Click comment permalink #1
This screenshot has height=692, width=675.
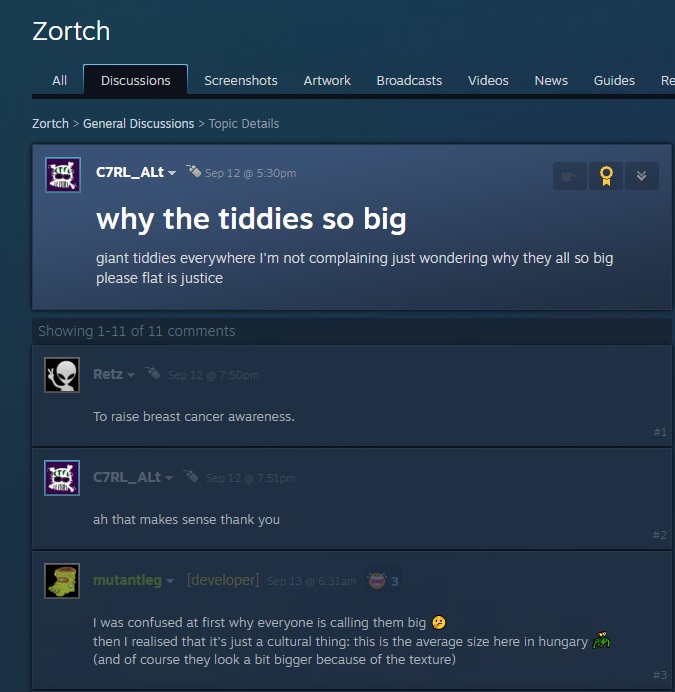pyautogui.click(x=660, y=432)
